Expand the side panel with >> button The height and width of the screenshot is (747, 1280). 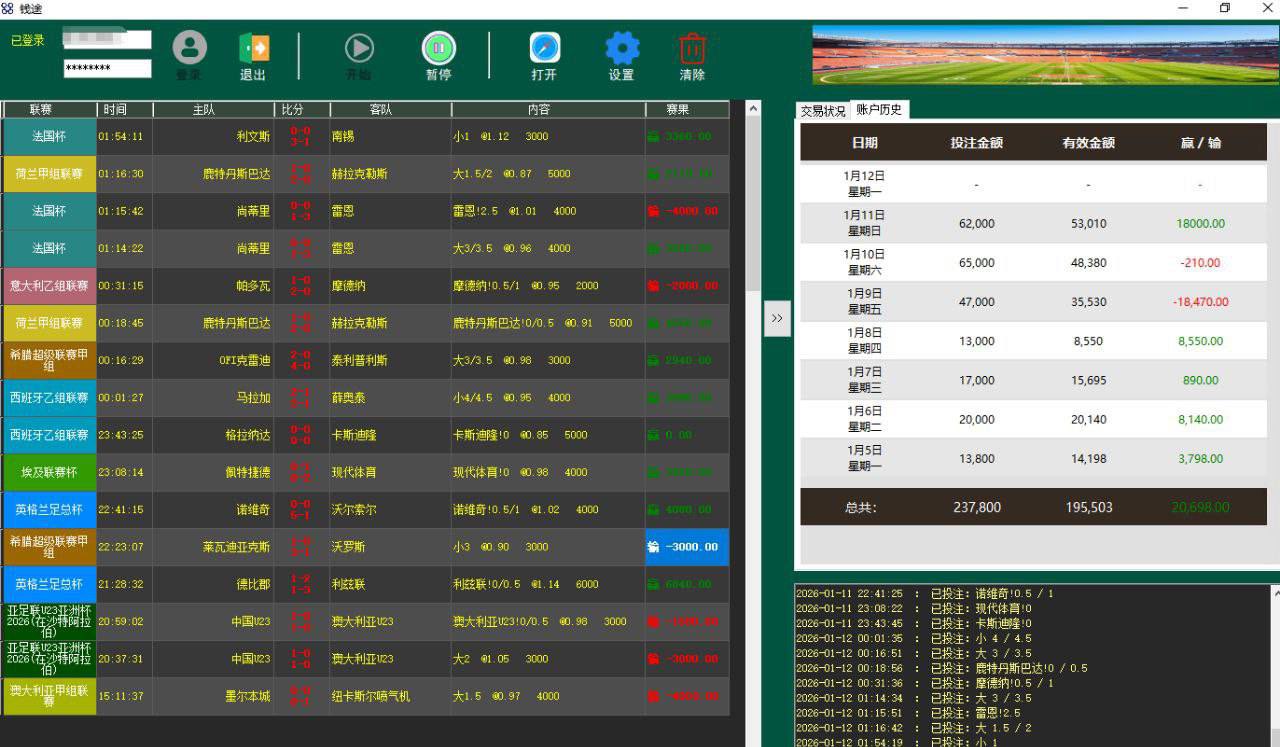[777, 318]
